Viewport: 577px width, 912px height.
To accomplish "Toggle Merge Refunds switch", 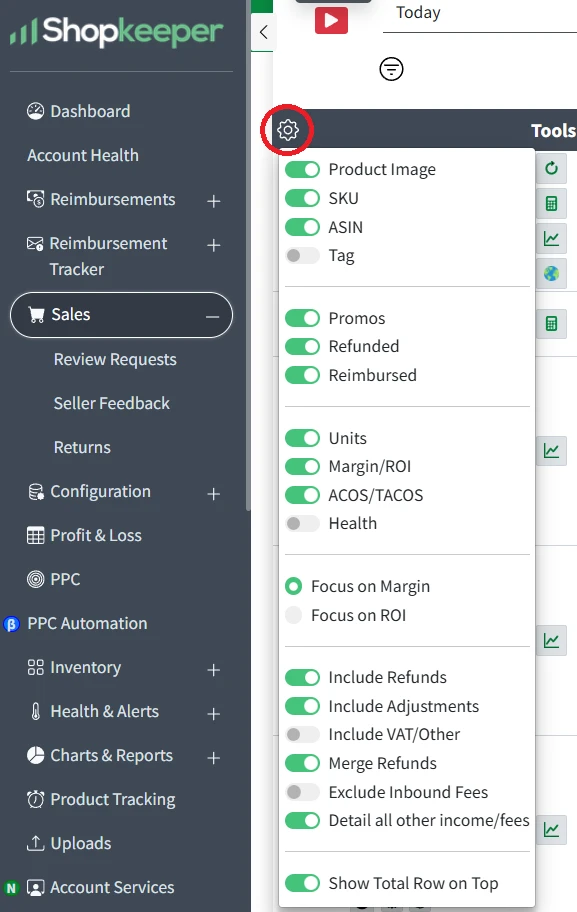I will [302, 763].
